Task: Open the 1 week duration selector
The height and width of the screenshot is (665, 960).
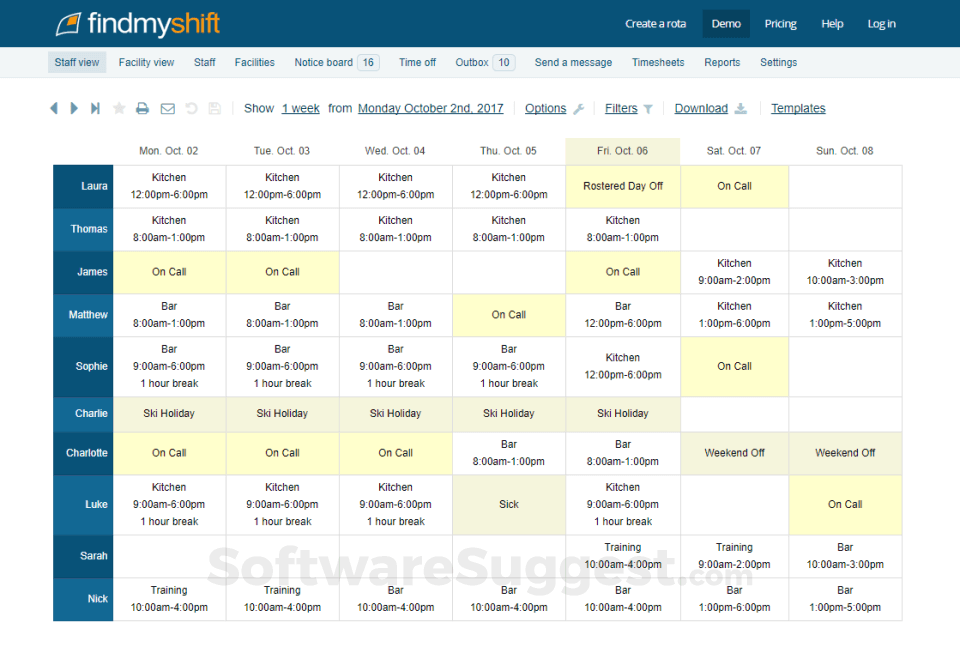Action: tap(300, 108)
